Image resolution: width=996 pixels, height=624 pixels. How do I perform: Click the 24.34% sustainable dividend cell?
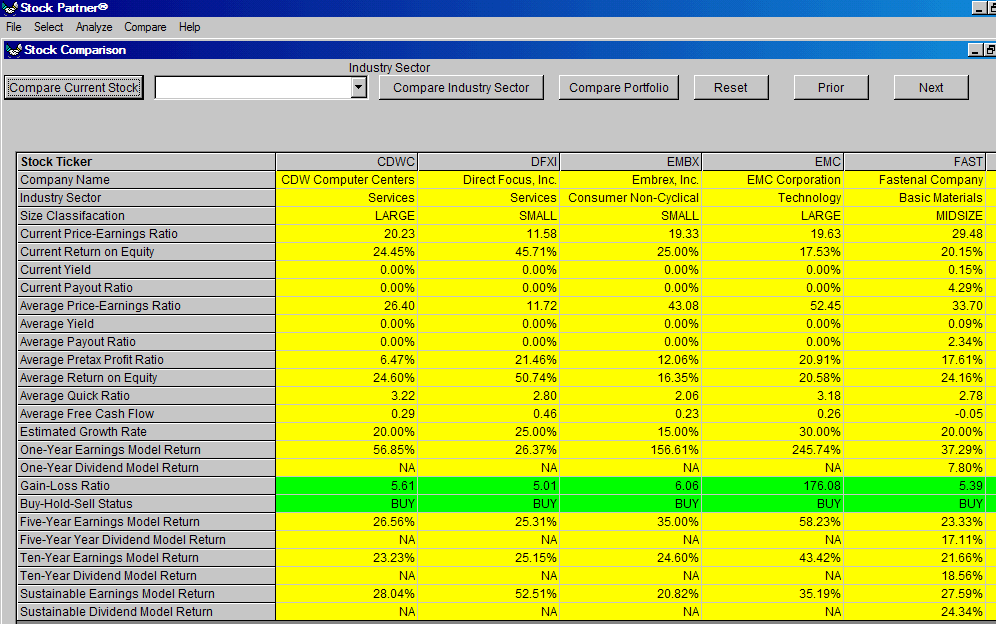pos(915,612)
